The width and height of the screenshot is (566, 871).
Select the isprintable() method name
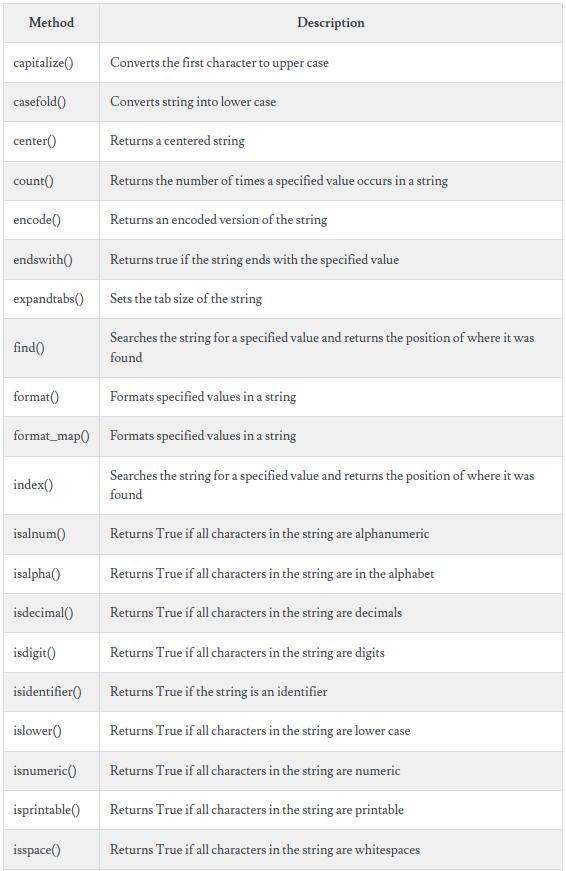(47, 810)
